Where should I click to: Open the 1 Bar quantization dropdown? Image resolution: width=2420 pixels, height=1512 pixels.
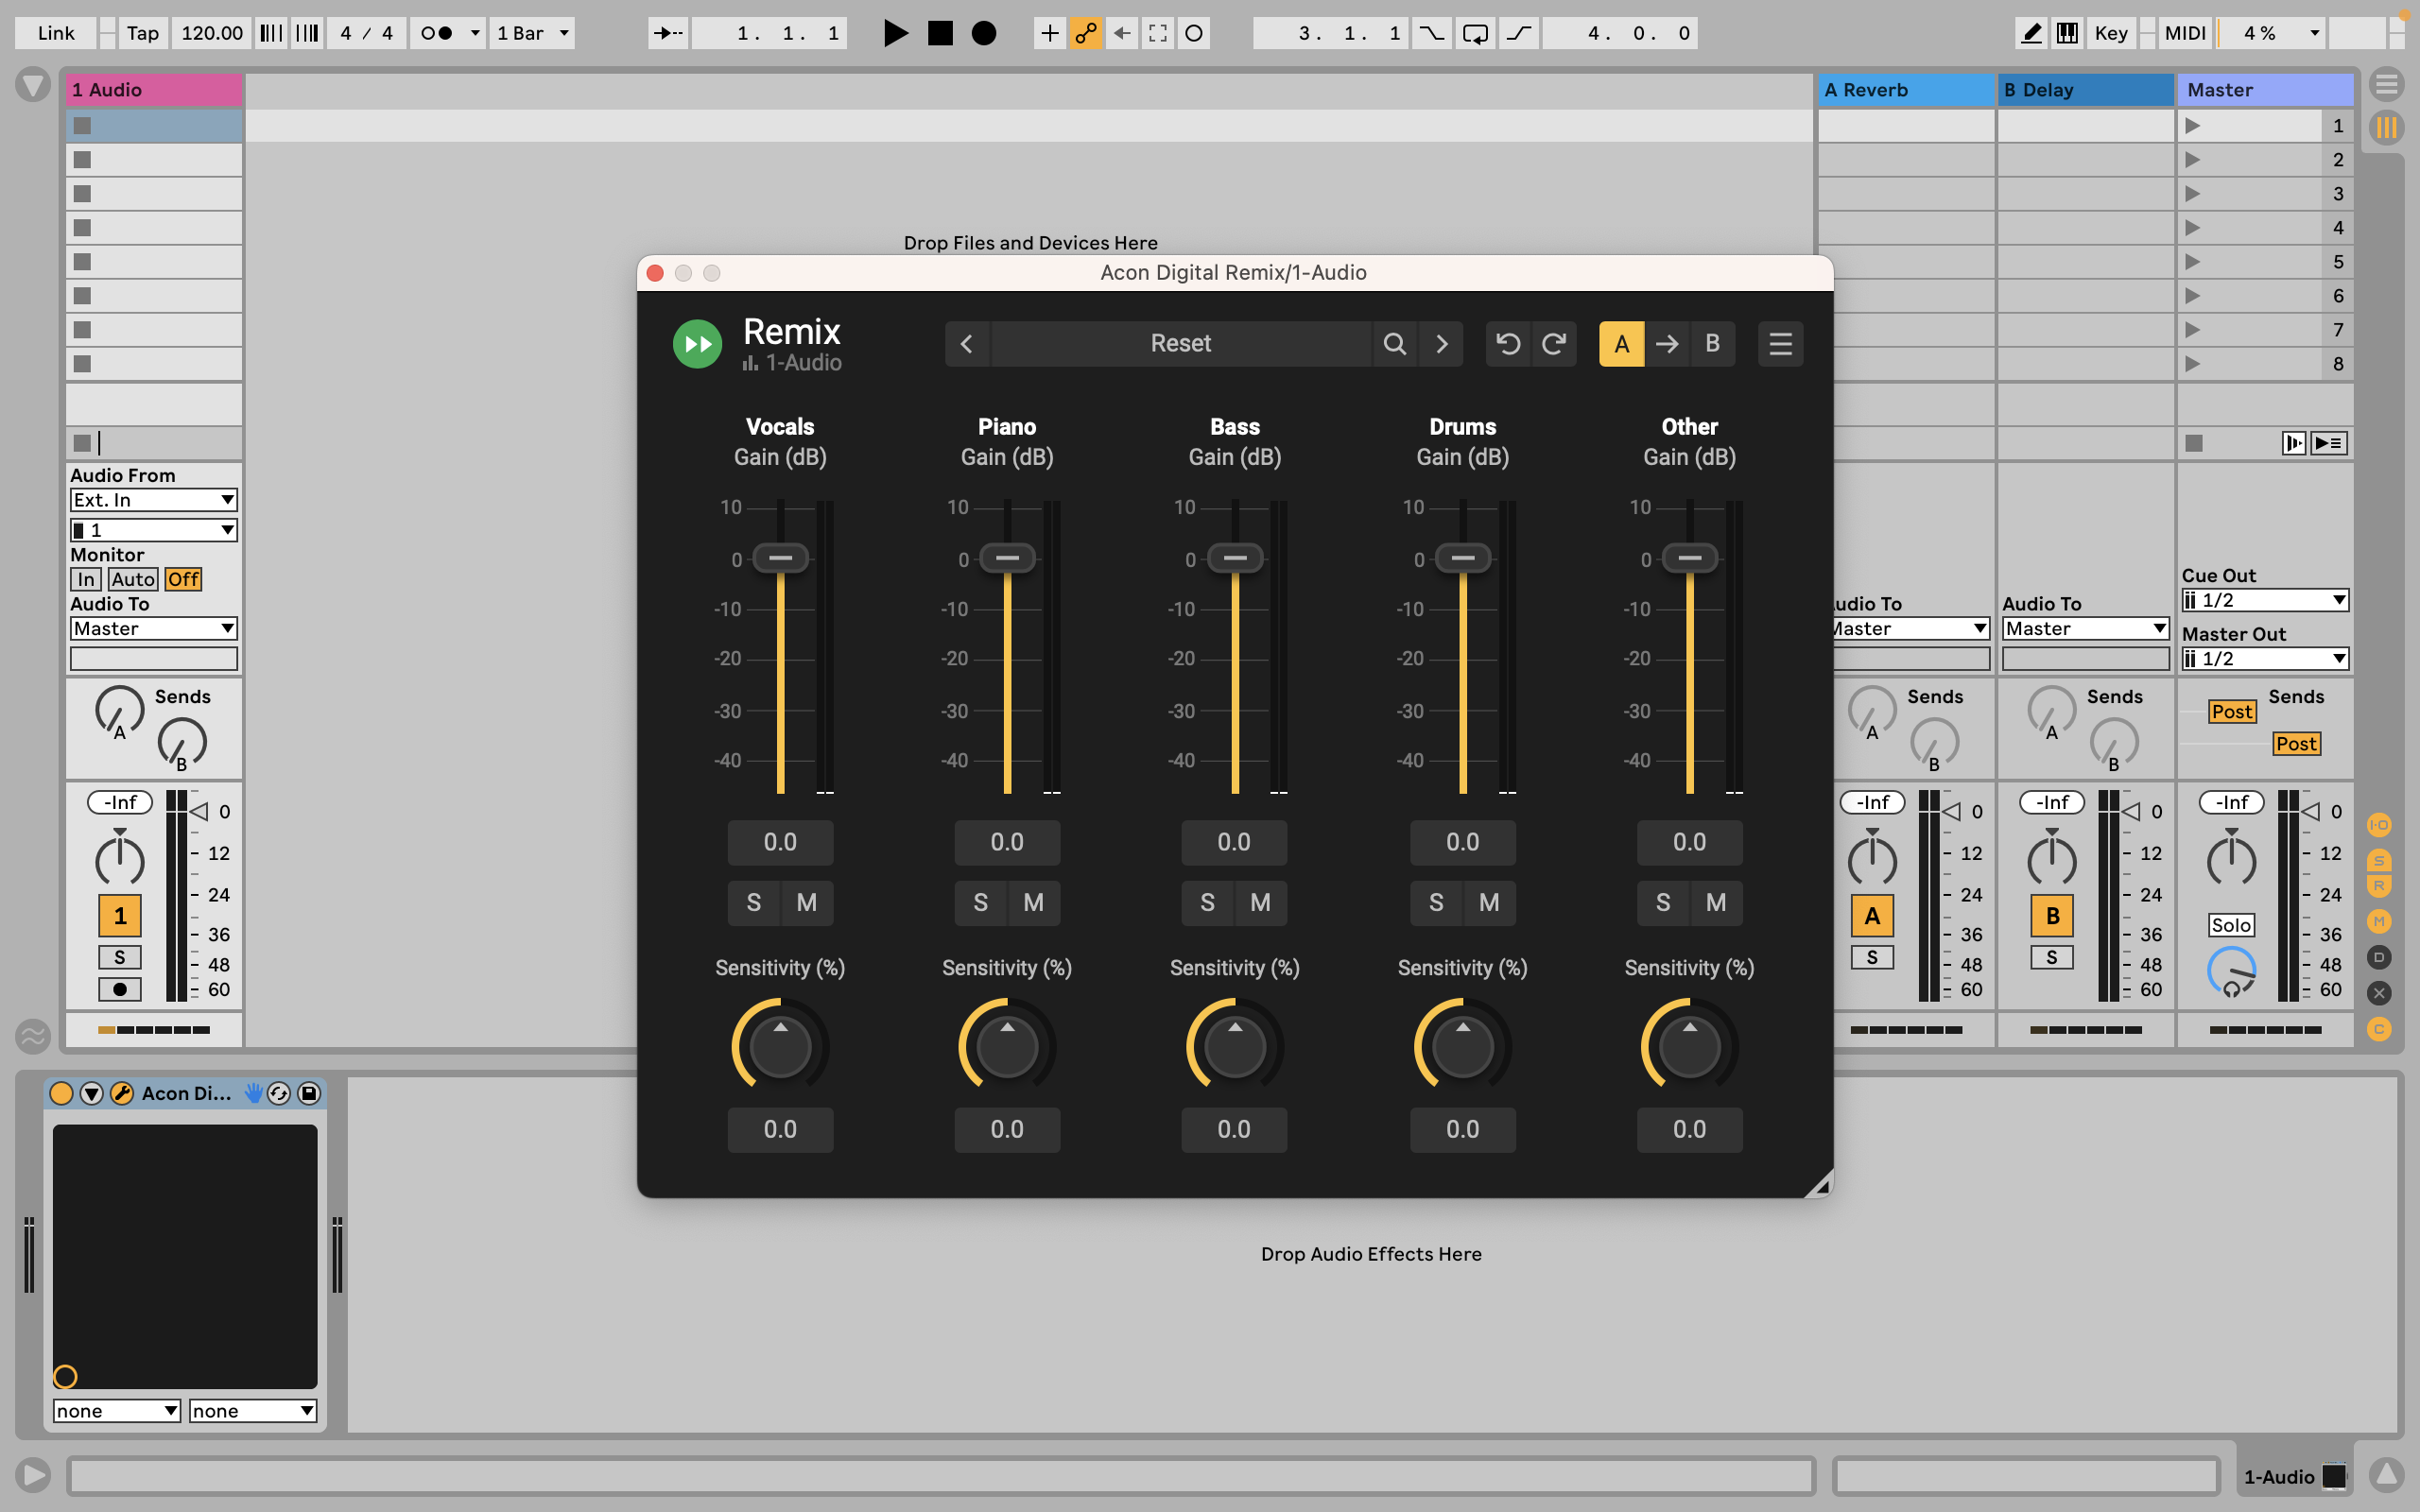[533, 33]
